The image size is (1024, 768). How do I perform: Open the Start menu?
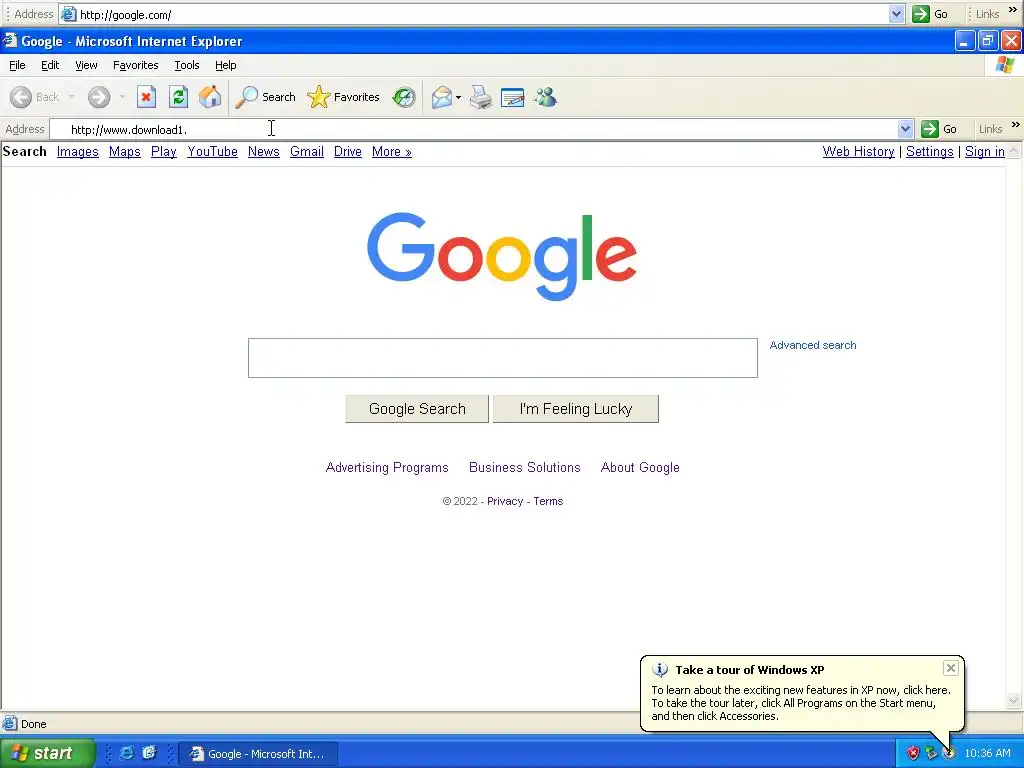coord(47,753)
